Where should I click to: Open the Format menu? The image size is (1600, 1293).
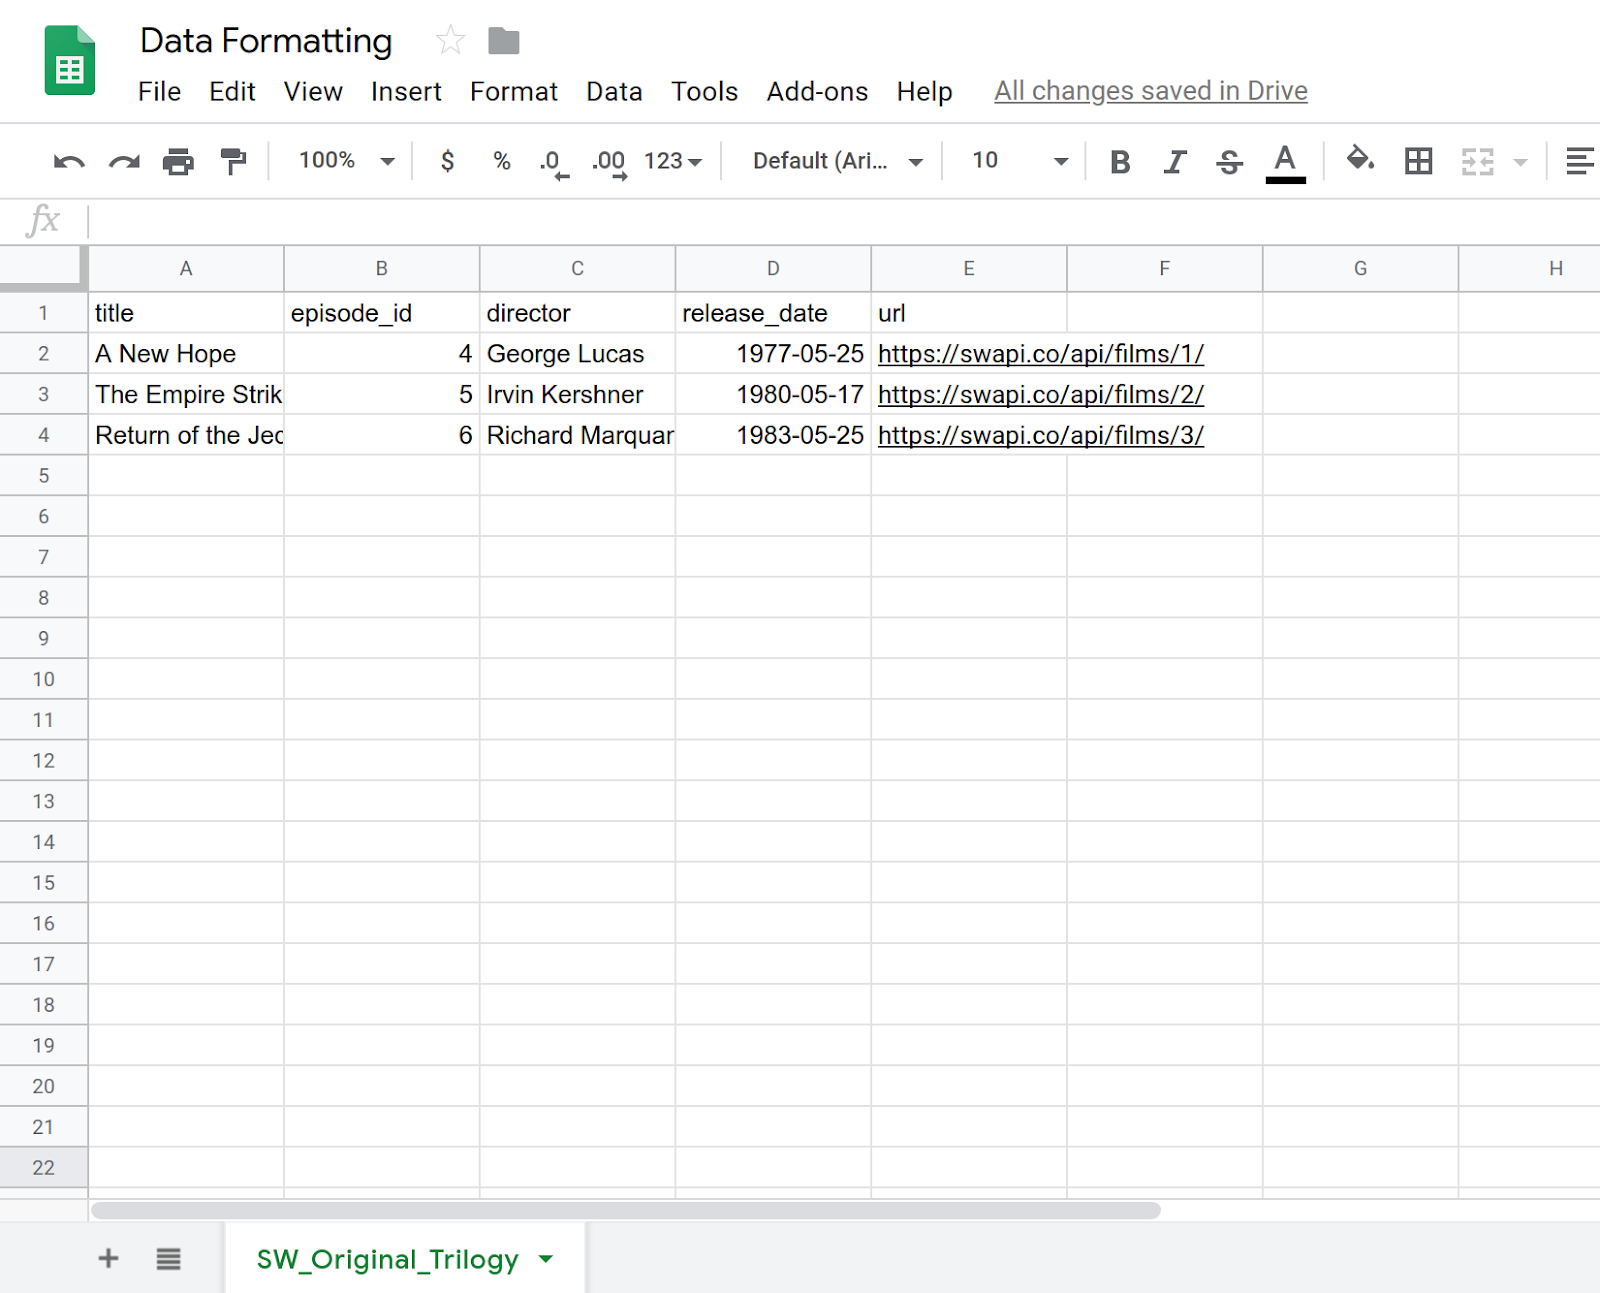513,91
